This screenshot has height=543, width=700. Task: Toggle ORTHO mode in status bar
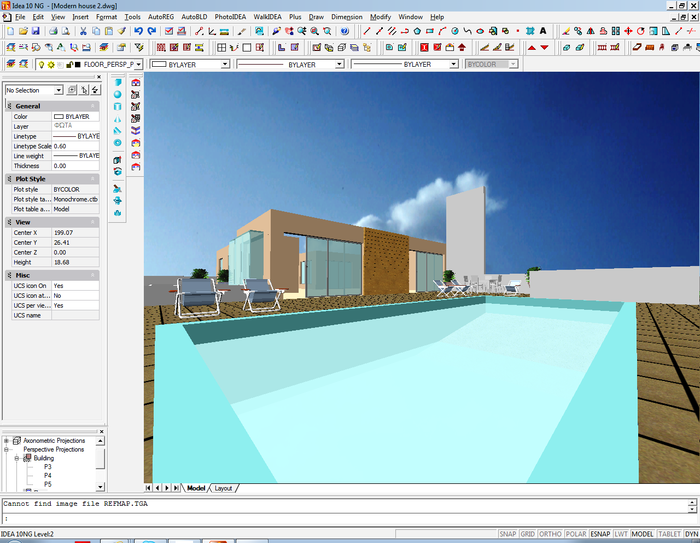pyautogui.click(x=552, y=534)
